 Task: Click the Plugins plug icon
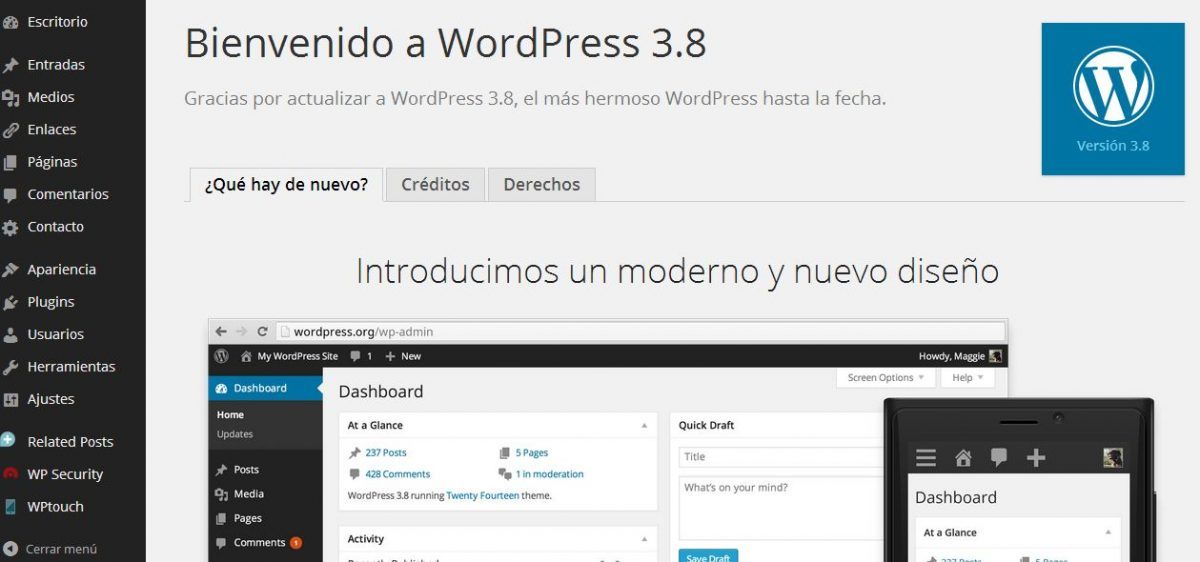pyautogui.click(x=10, y=302)
